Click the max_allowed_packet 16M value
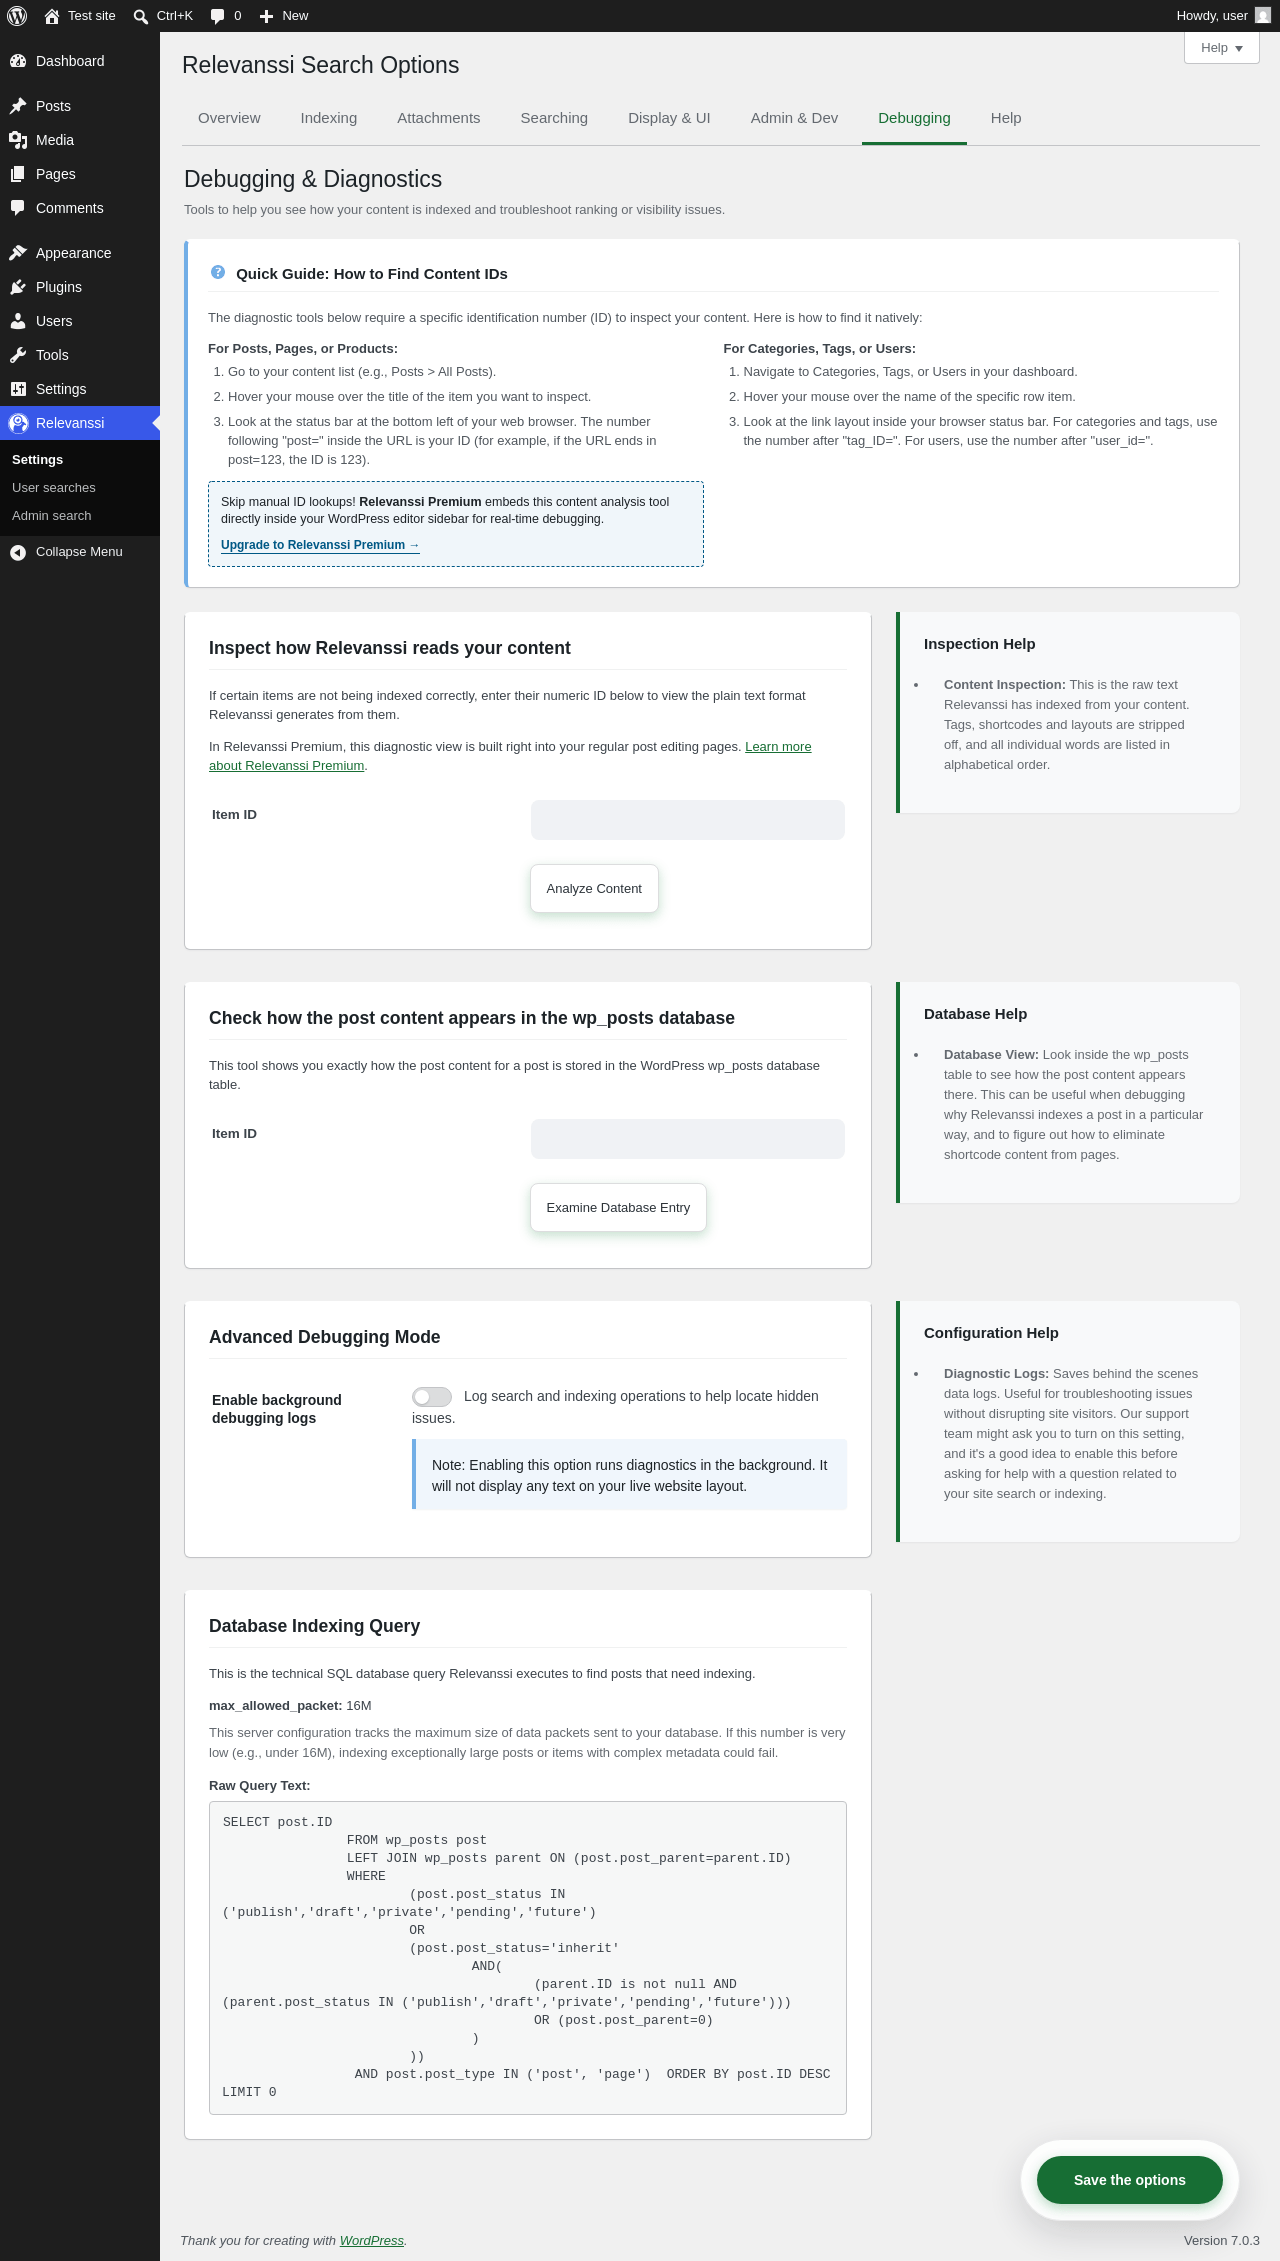 359,1706
